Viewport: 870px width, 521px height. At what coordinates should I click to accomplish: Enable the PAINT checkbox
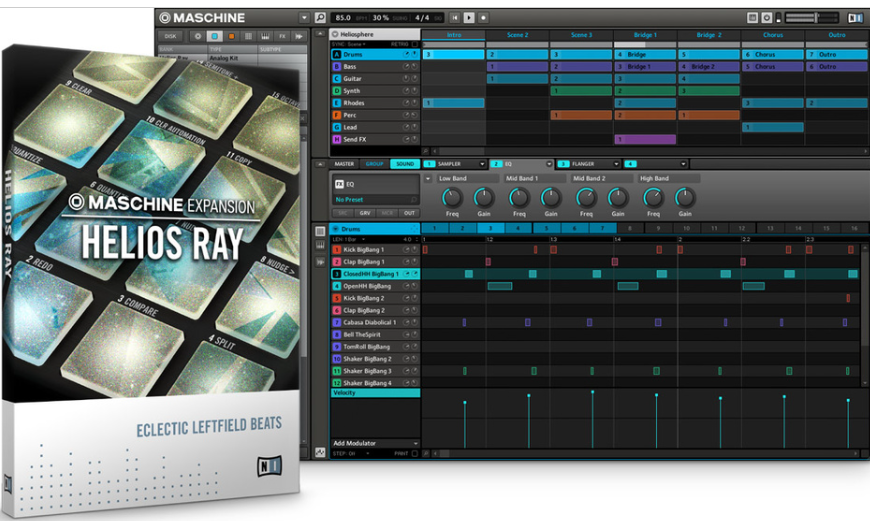click(x=414, y=453)
